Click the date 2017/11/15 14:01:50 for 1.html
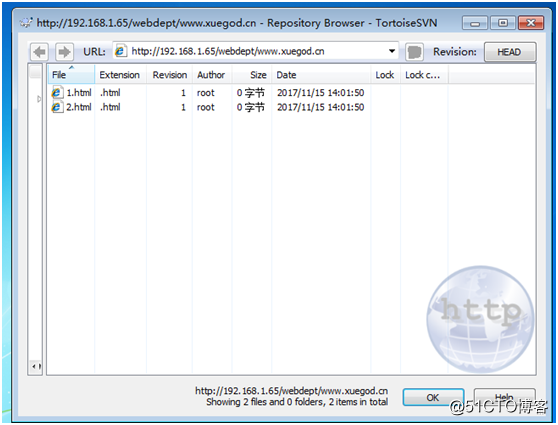This screenshot has height=425, width=558. (321, 93)
